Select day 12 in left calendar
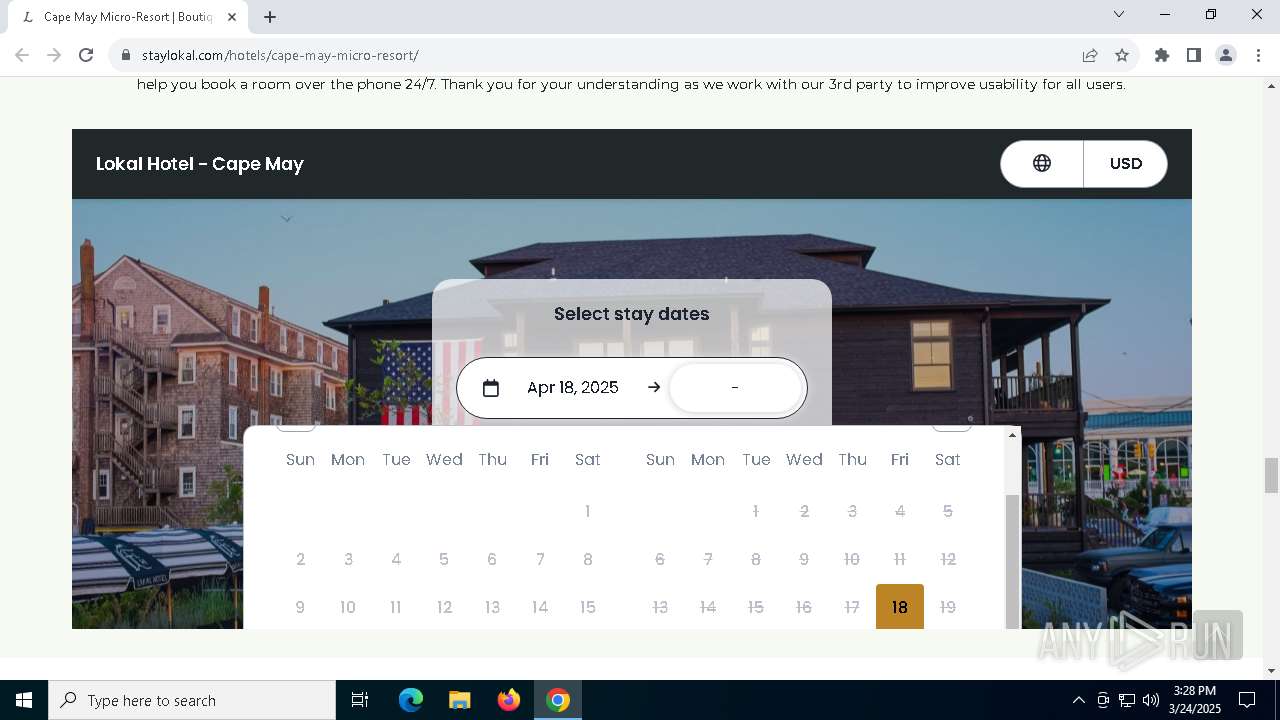 point(444,607)
